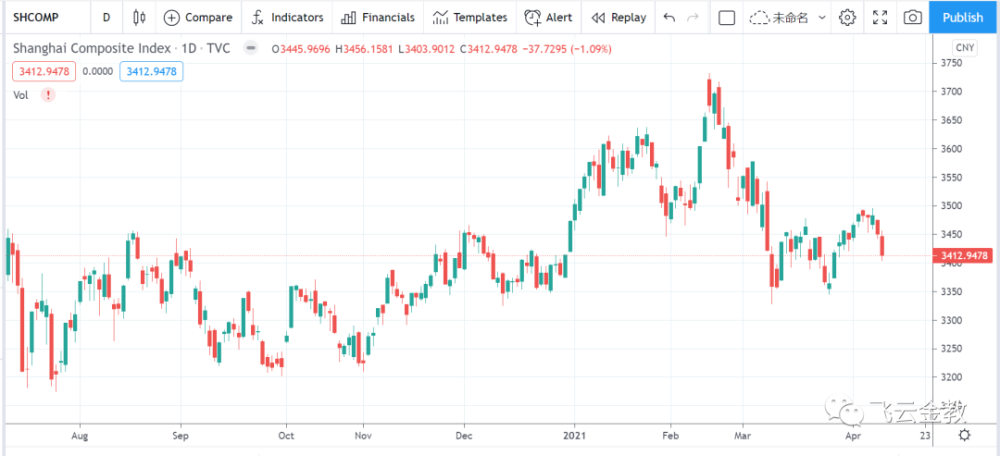Image resolution: width=1000 pixels, height=456 pixels.
Task: Open the chart layout selector square
Action: [x=727, y=17]
